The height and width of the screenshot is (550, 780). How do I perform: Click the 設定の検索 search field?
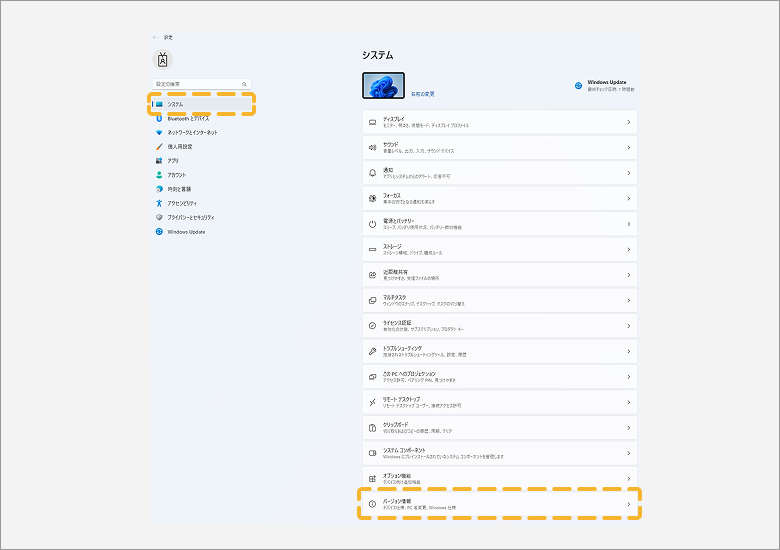(x=201, y=84)
